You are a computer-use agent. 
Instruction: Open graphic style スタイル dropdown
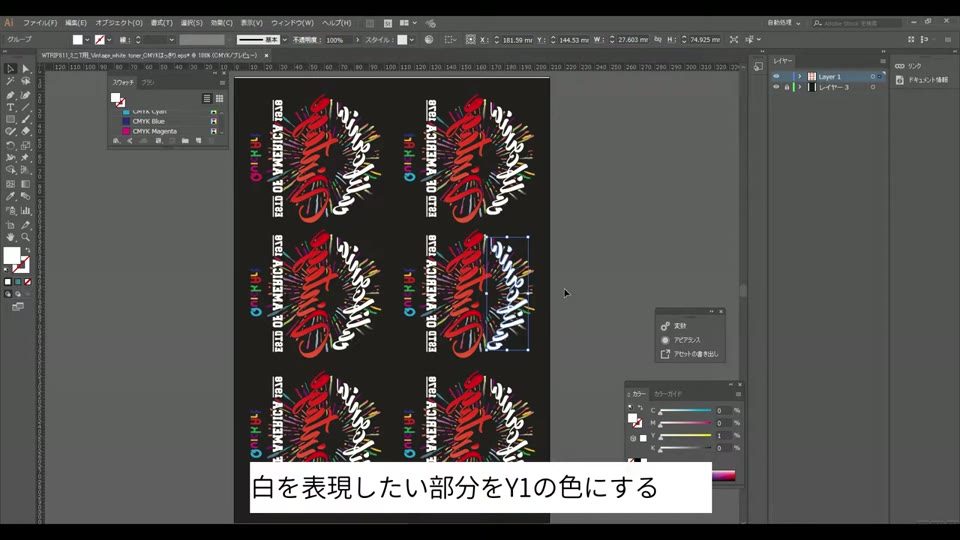coord(411,40)
